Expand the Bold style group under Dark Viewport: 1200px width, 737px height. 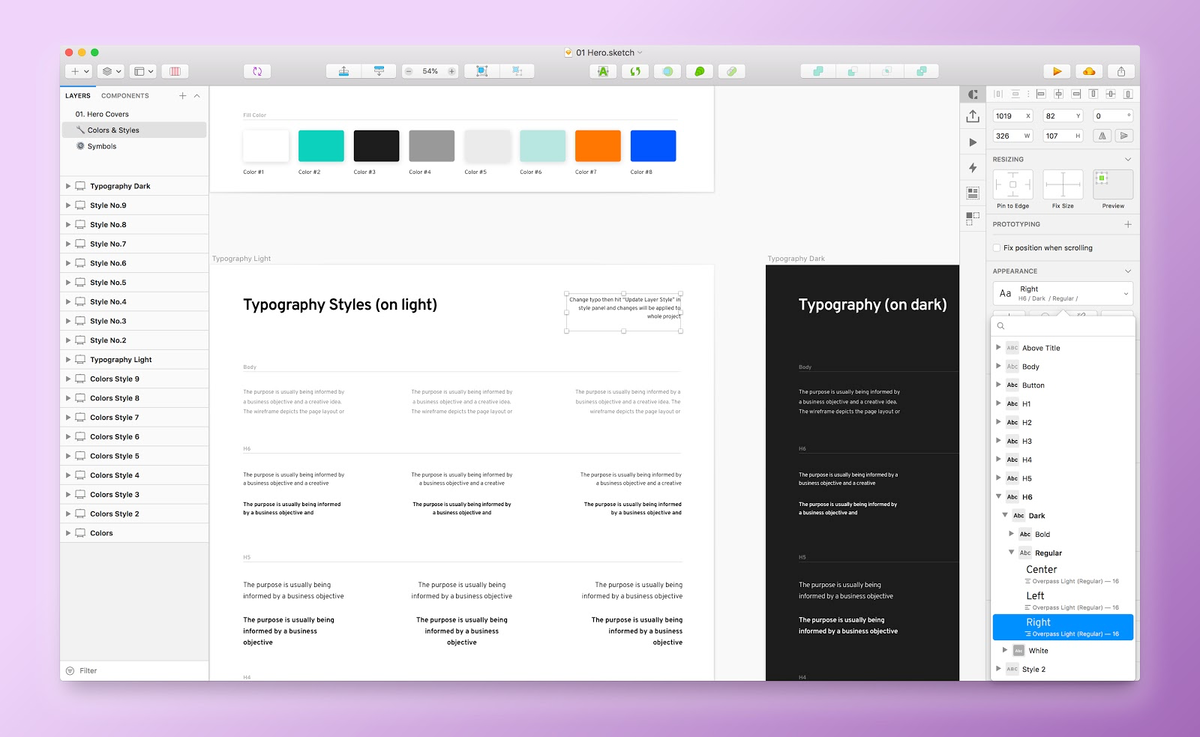pyautogui.click(x=1012, y=534)
